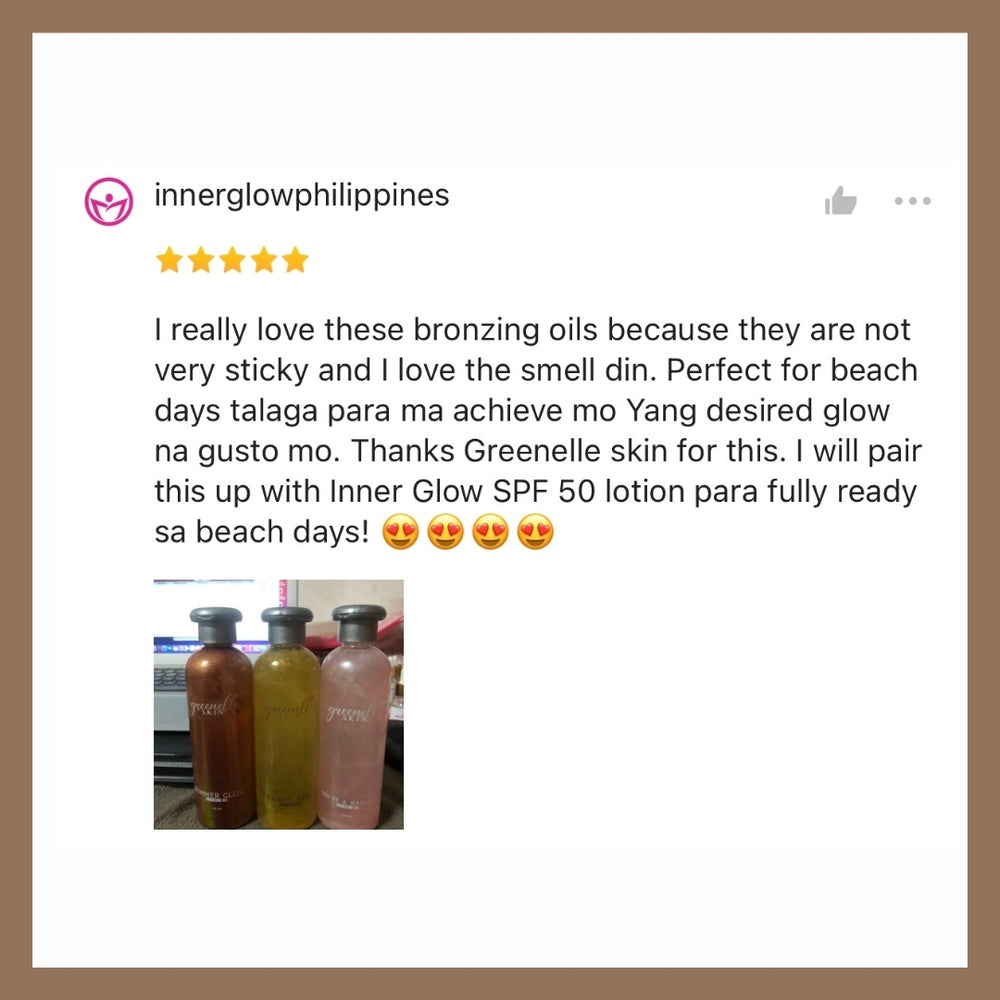Click the pink innerglowphilippines avatar logo
The image size is (1000, 1000).
click(109, 201)
